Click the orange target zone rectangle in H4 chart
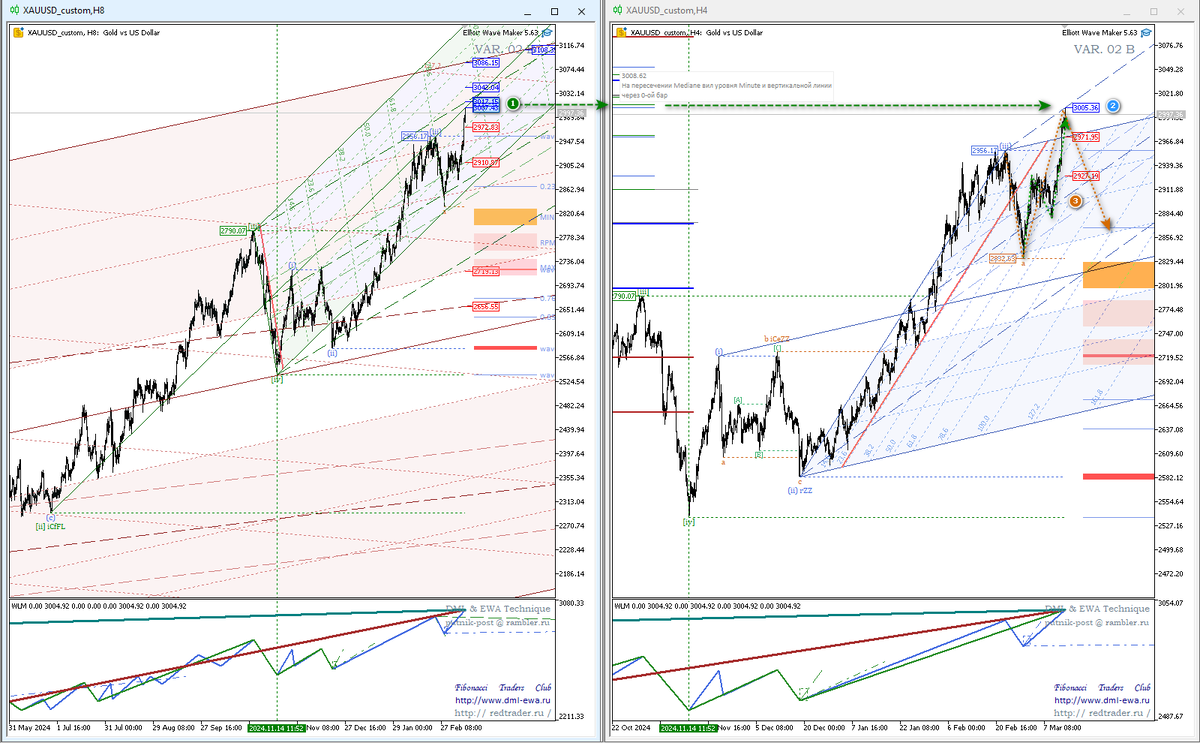Image resolution: width=1200 pixels, height=743 pixels. [1118, 274]
